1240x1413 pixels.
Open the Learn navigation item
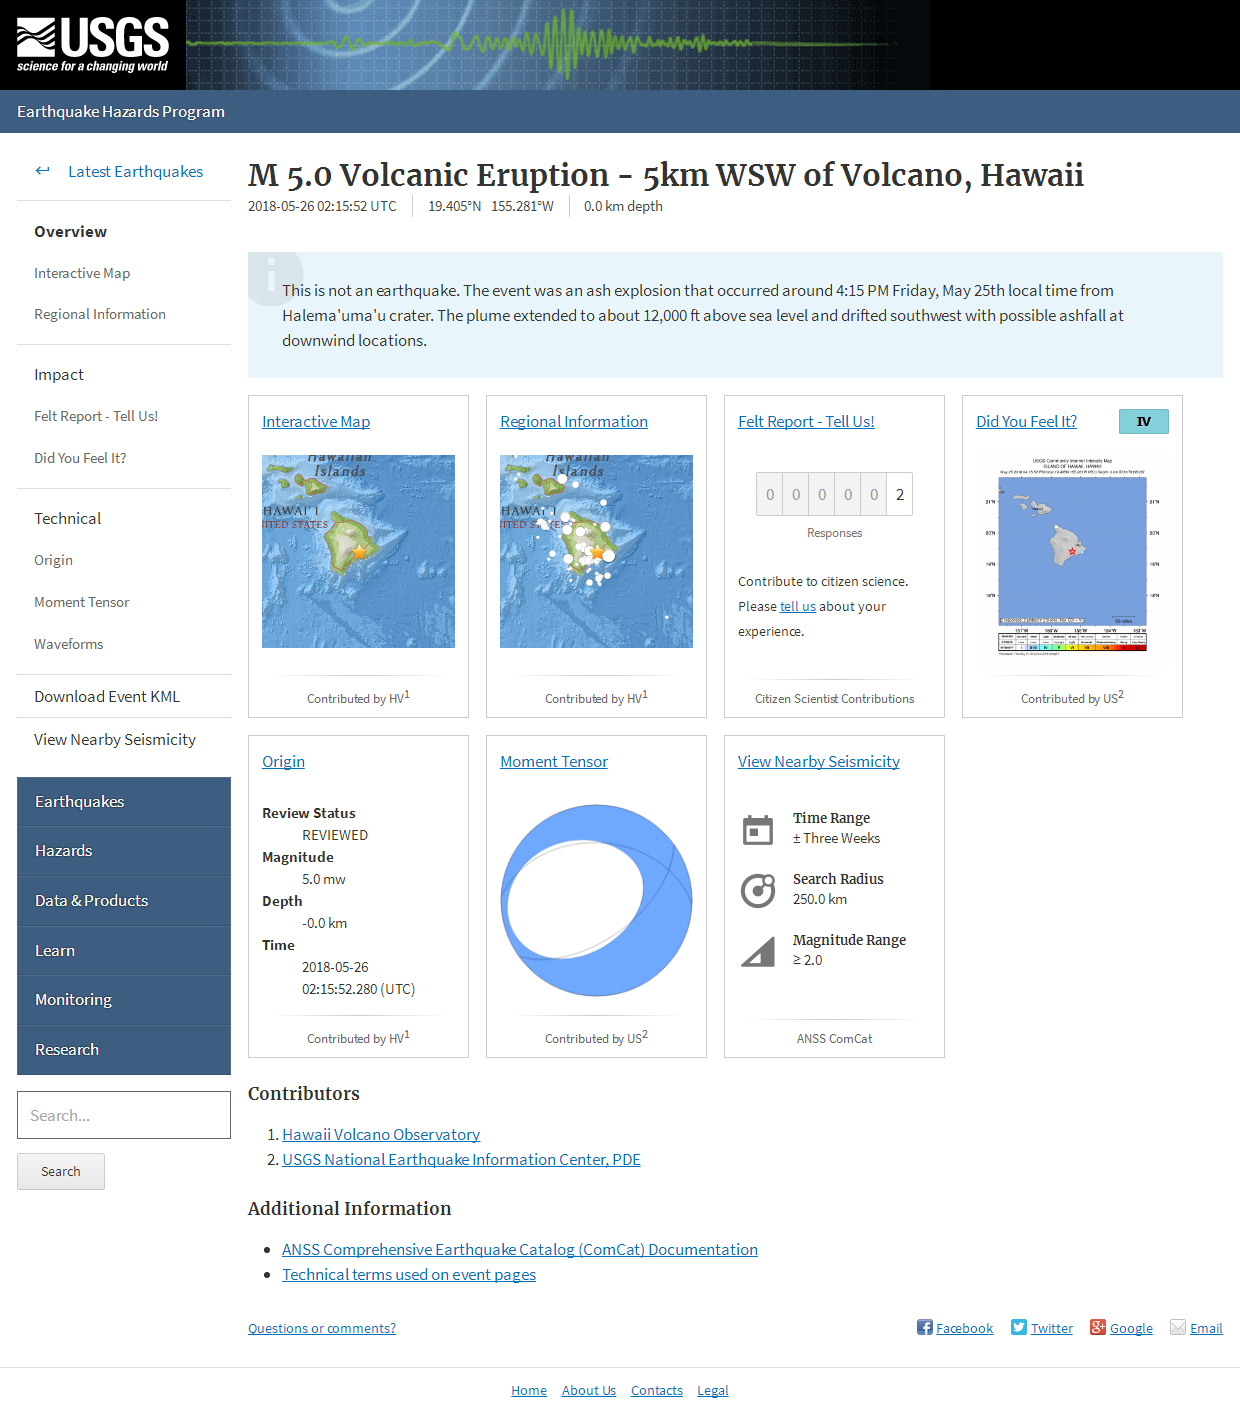pyautogui.click(x=124, y=951)
